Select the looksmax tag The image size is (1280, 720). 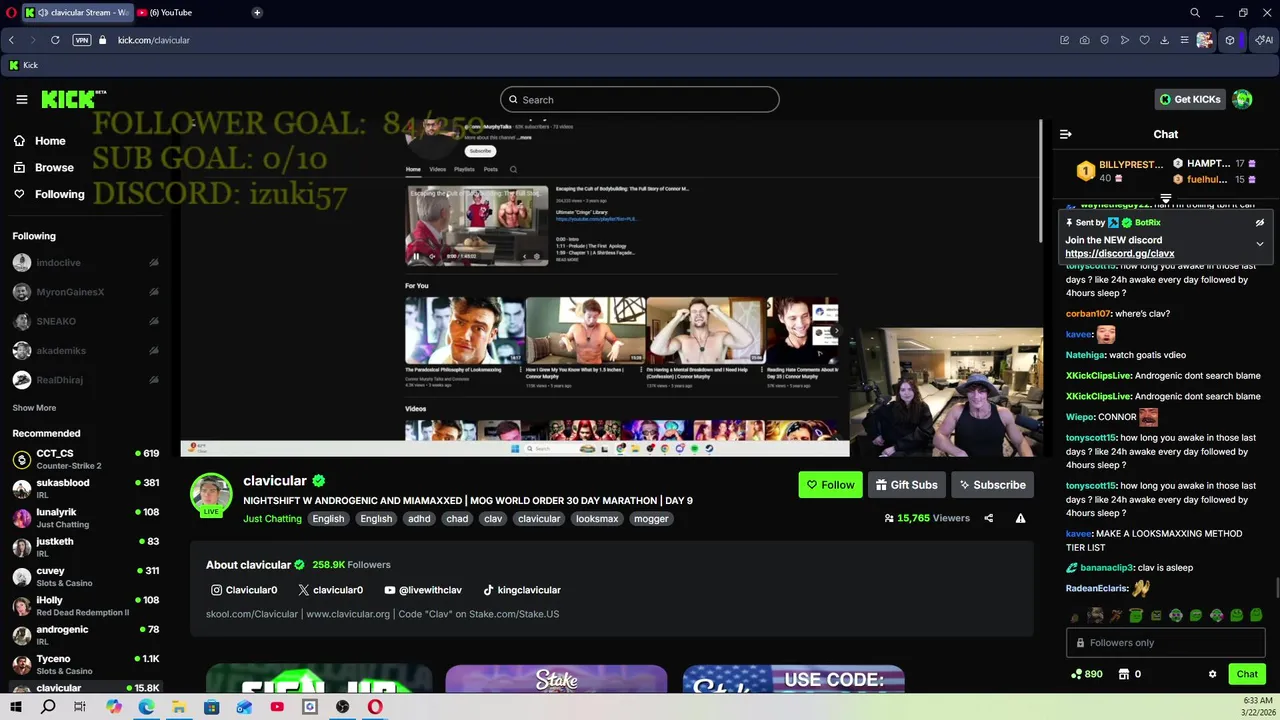tap(597, 519)
